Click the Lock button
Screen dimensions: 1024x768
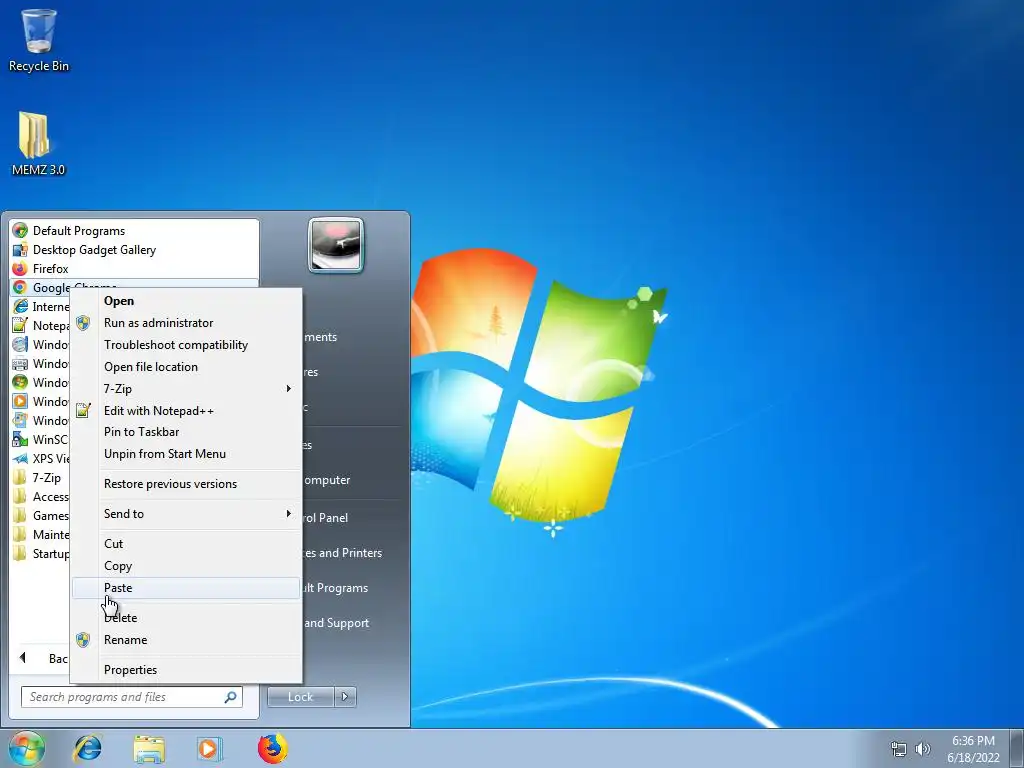tap(300, 697)
